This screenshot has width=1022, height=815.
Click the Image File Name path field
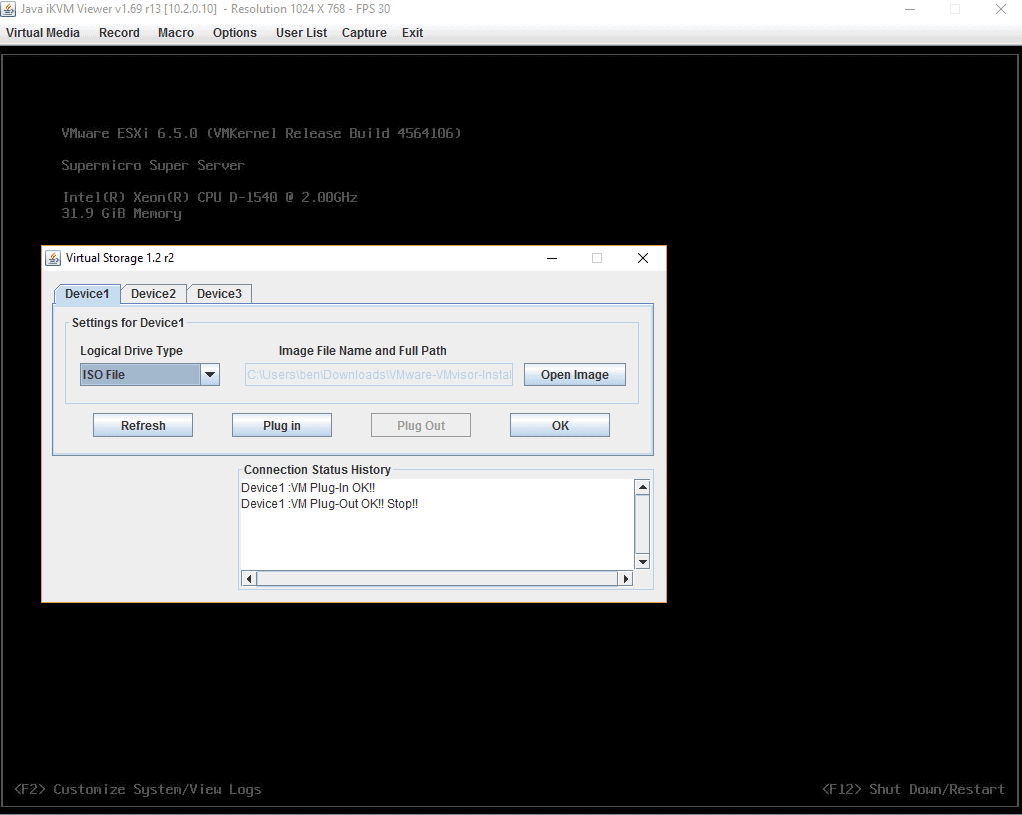tap(379, 374)
